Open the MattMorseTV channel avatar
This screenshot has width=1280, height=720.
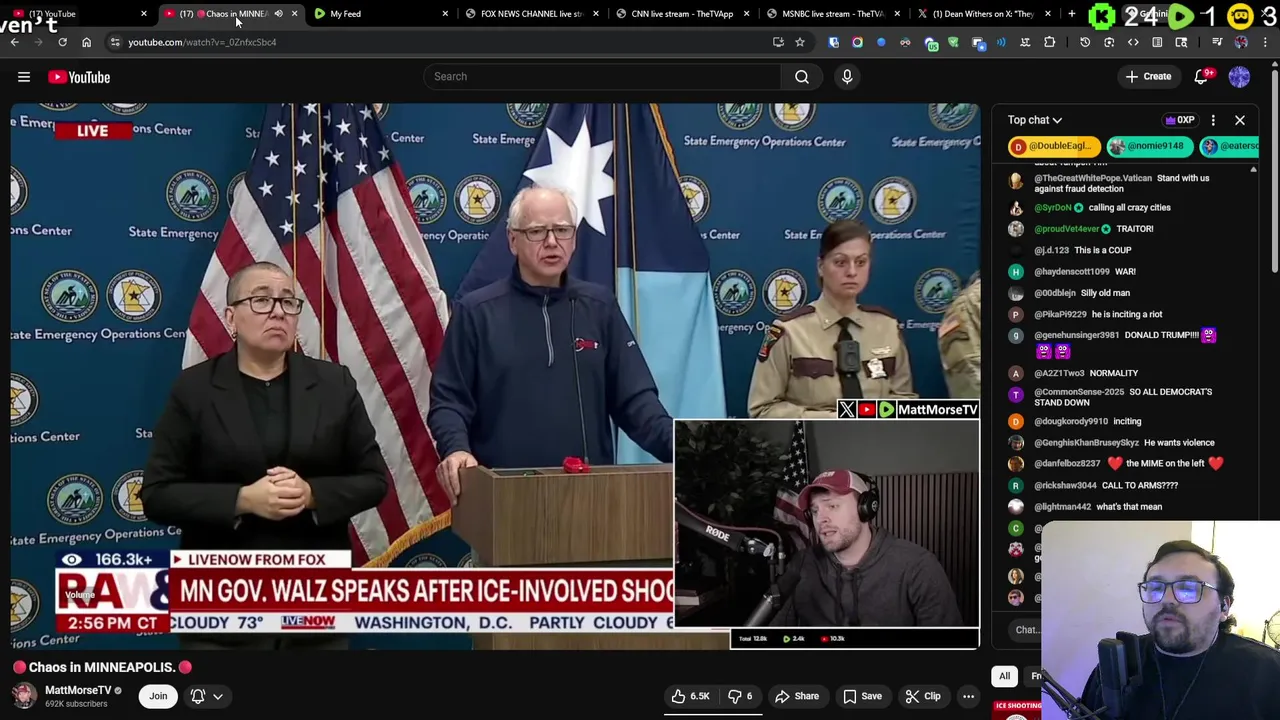(x=24, y=695)
